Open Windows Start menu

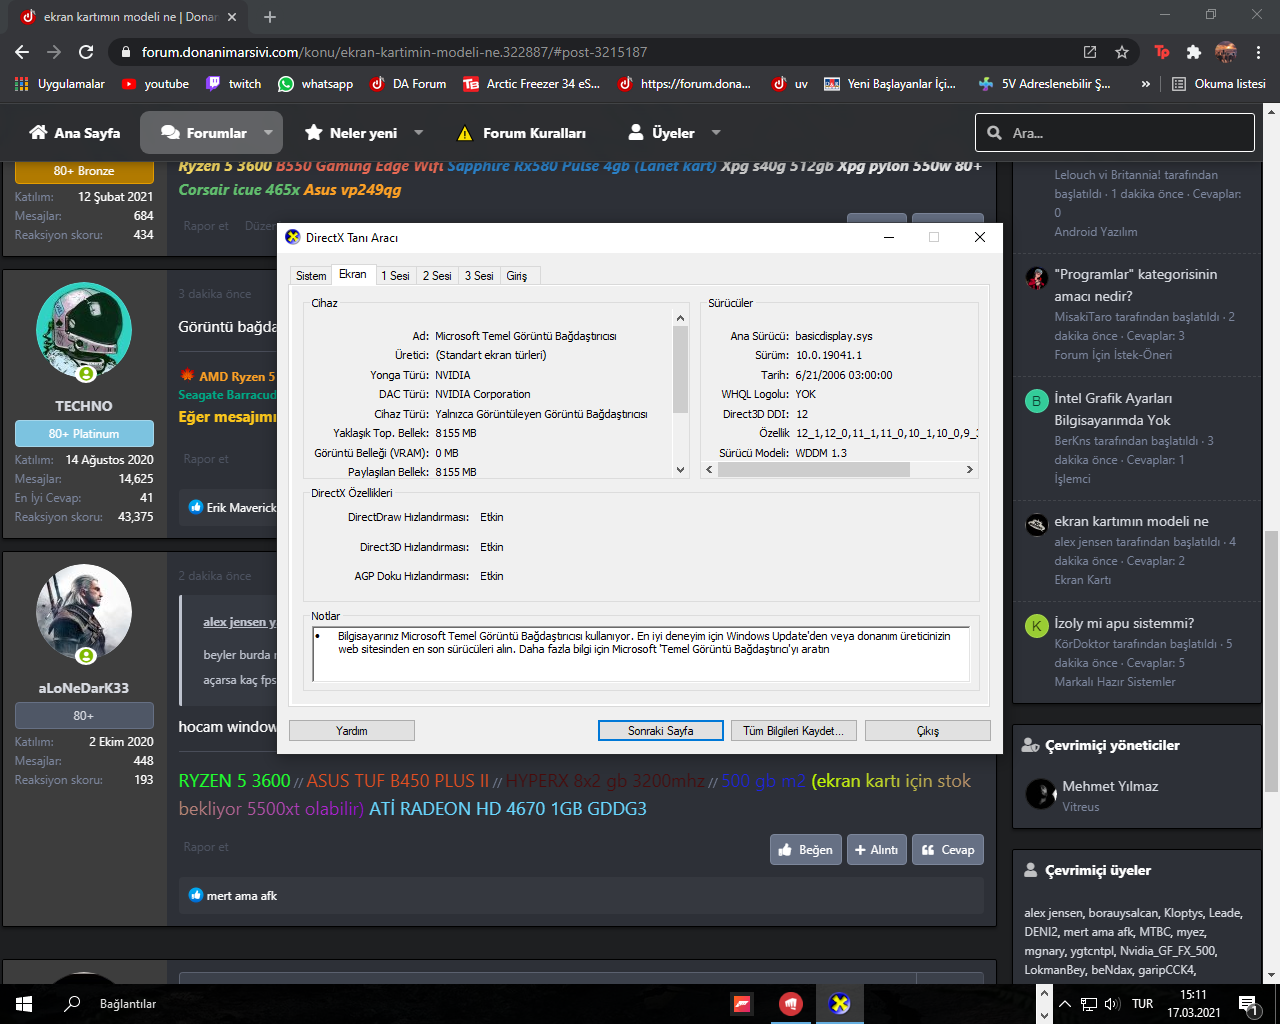coord(24,1004)
